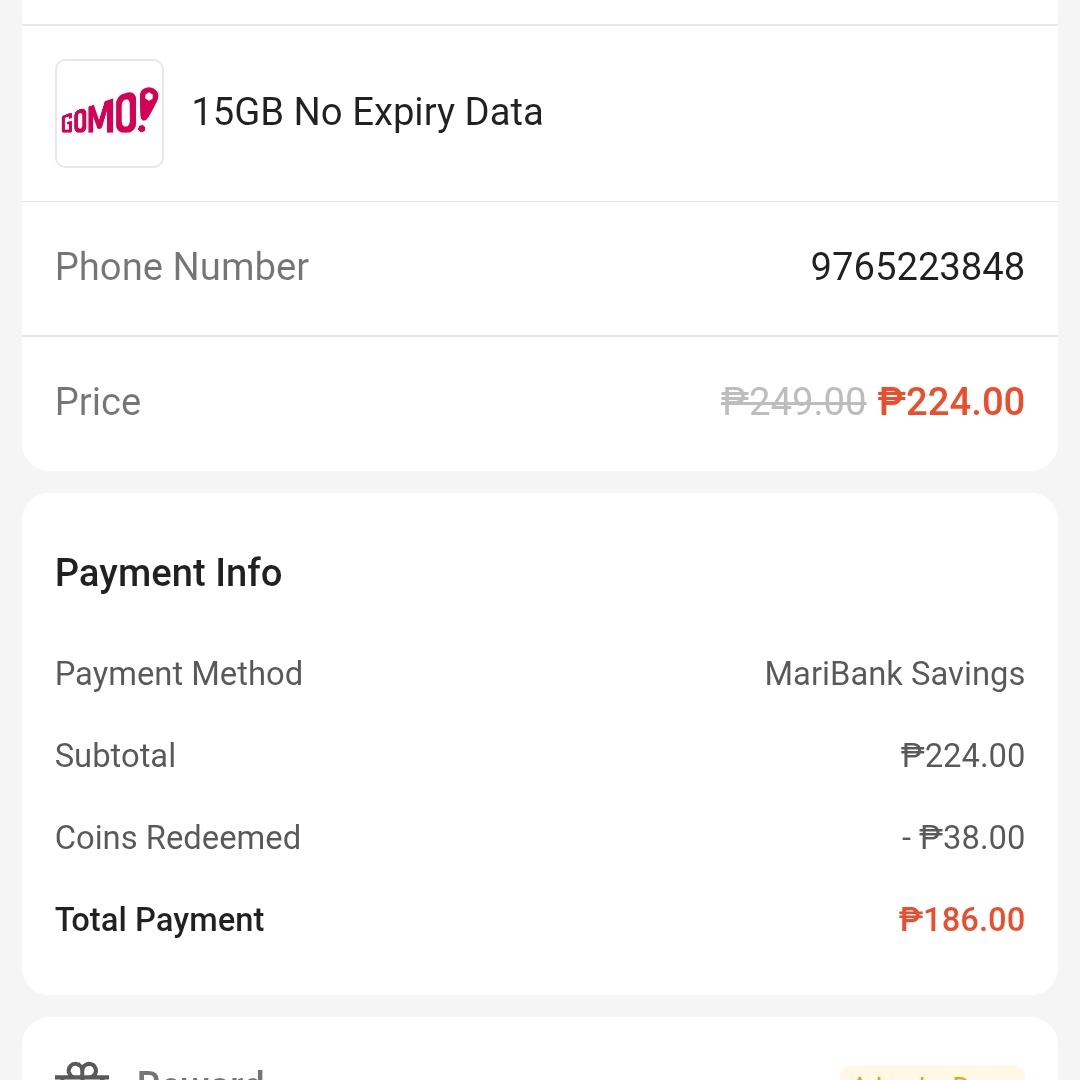1080x1080 pixels.
Task: Tap the Payment Method label
Action: 179,674
